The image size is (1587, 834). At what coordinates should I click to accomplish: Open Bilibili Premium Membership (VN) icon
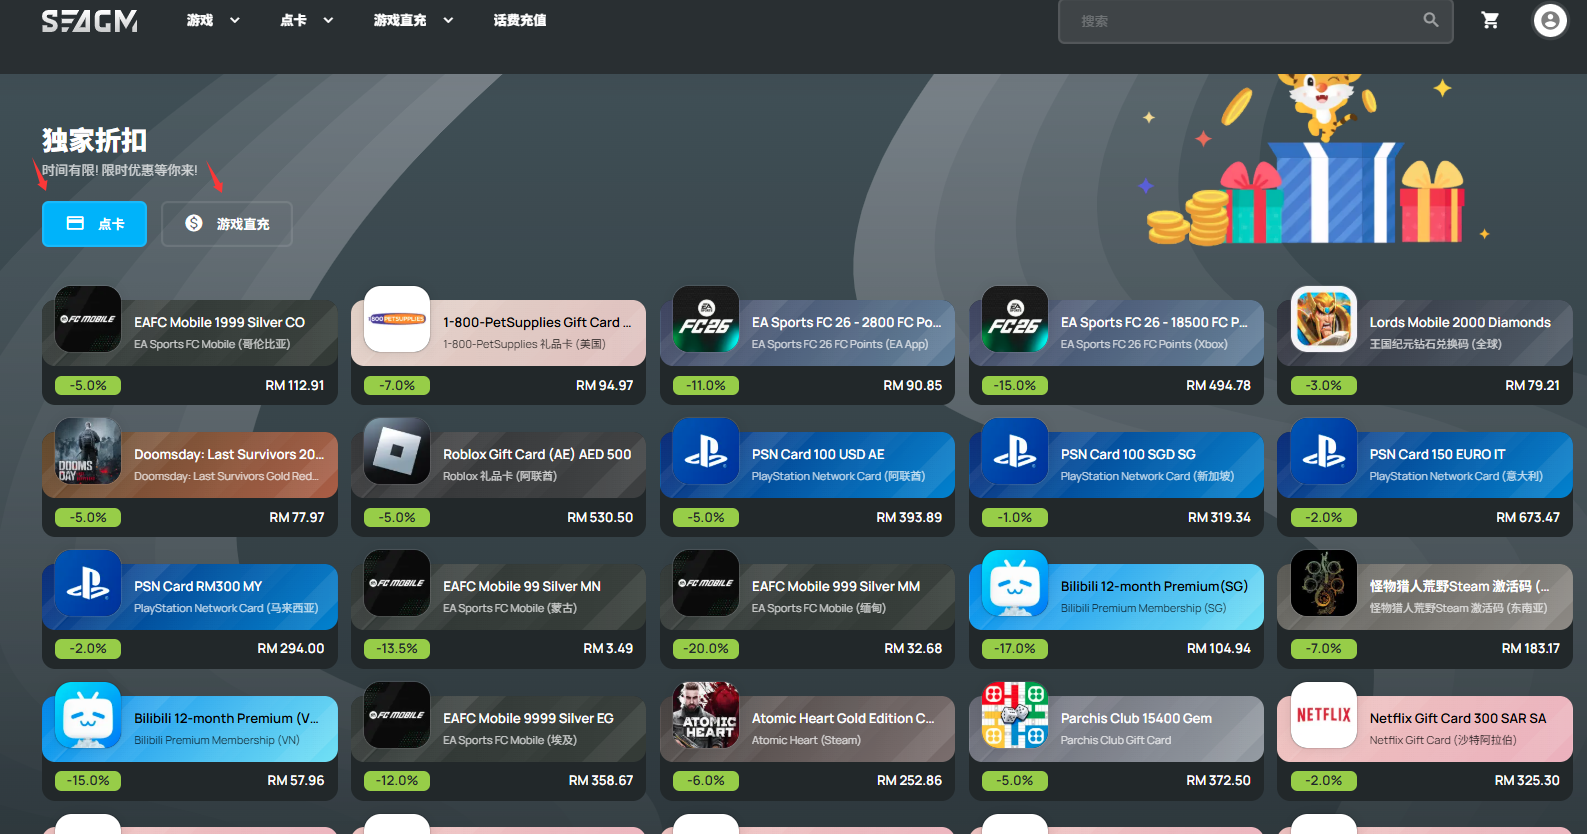coord(88,715)
